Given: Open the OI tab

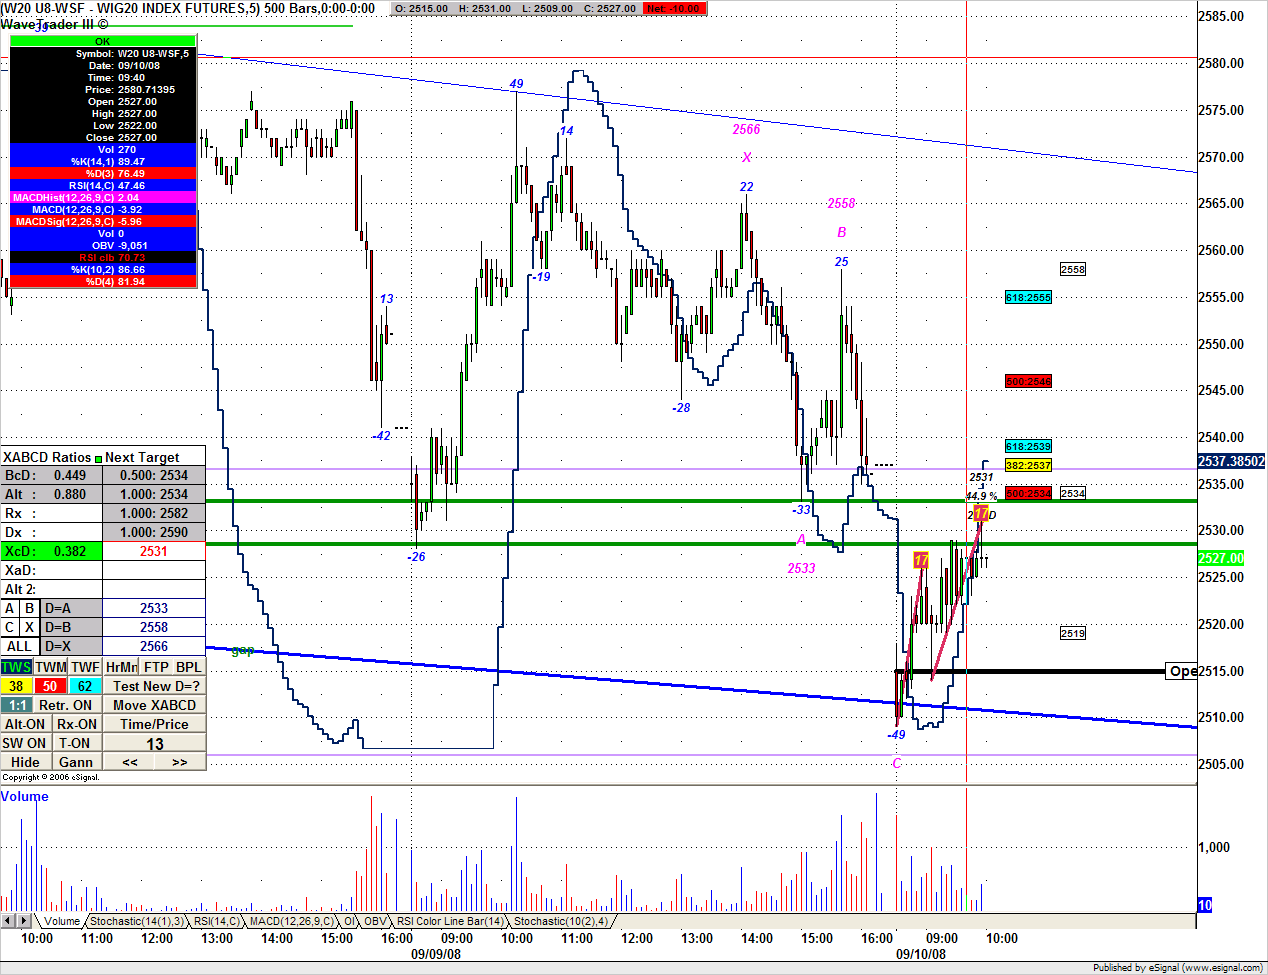Looking at the screenshot, I should coord(349,921).
